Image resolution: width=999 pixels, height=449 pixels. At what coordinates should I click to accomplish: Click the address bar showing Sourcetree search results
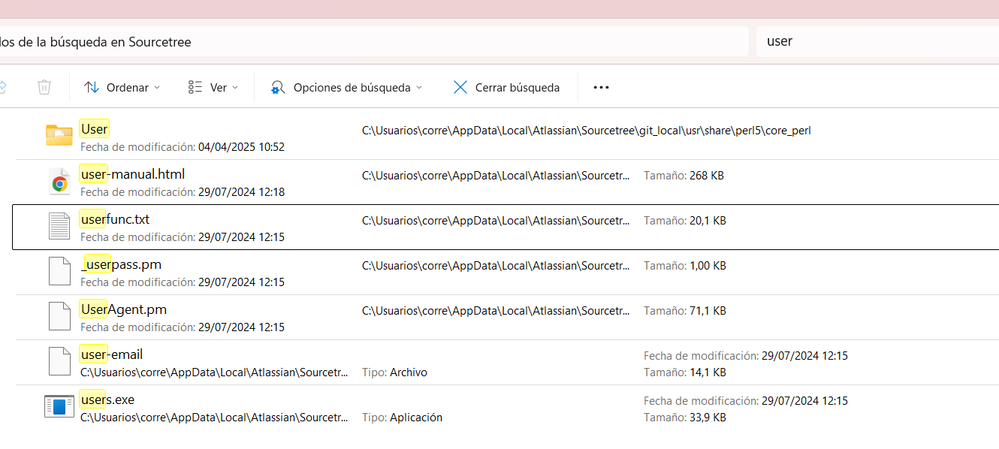(x=370, y=42)
